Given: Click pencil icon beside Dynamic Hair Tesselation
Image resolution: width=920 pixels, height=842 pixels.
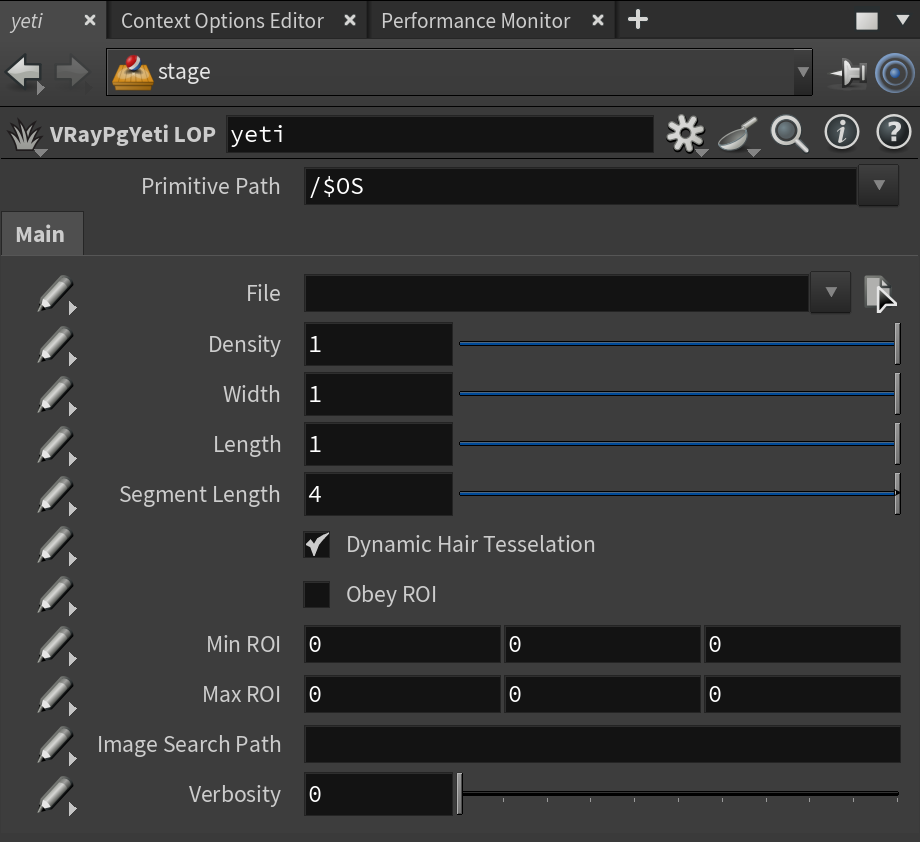Looking at the screenshot, I should (x=56, y=545).
